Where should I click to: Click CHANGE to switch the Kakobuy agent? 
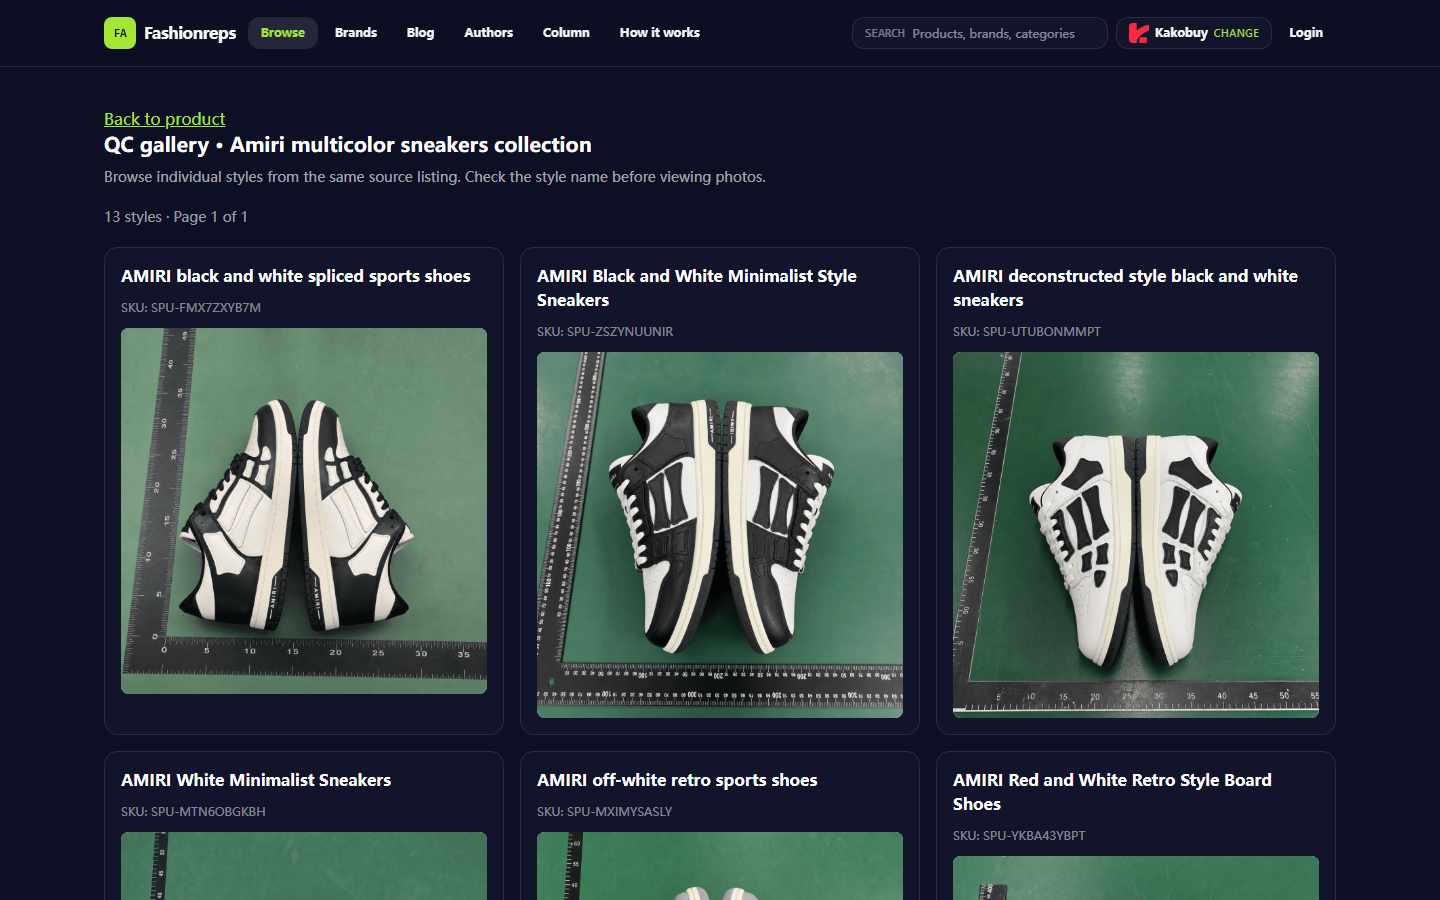tap(1236, 33)
